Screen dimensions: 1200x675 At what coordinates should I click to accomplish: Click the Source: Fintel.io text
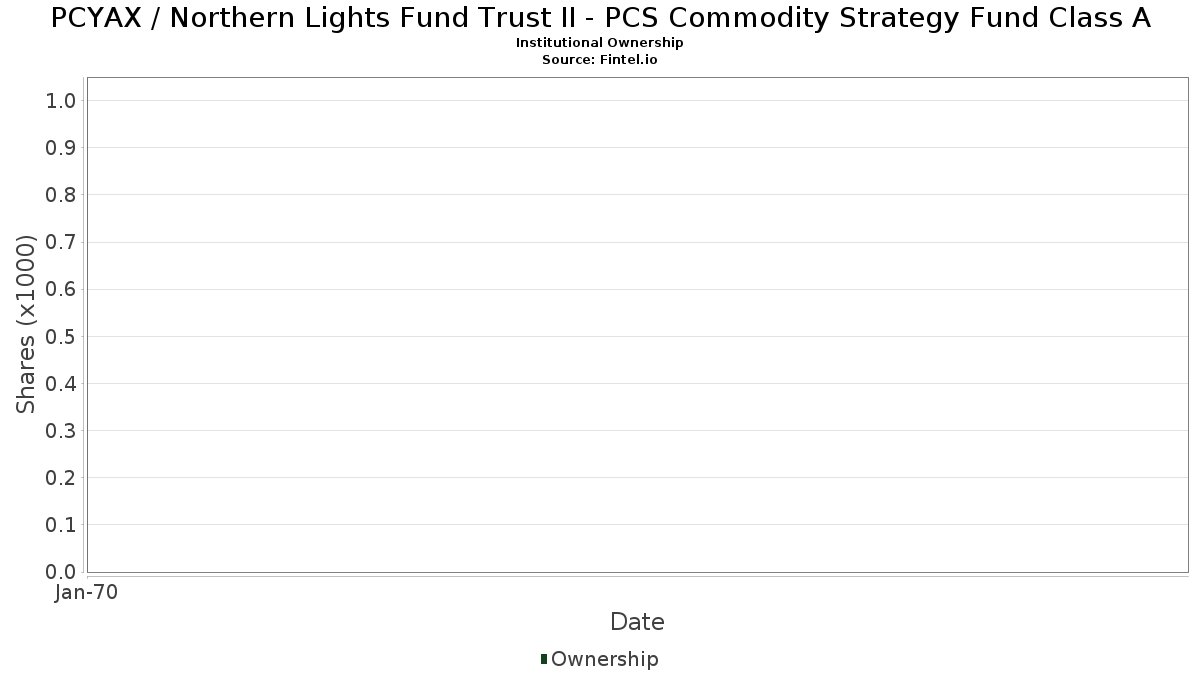[600, 59]
